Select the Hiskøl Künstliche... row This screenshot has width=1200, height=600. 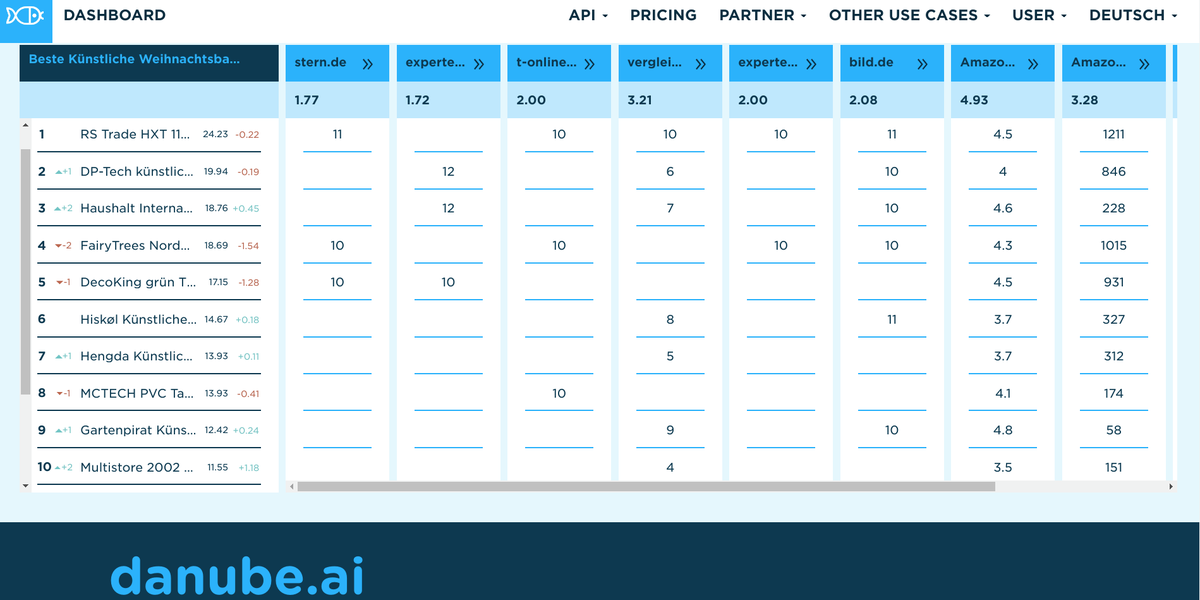tap(149, 319)
